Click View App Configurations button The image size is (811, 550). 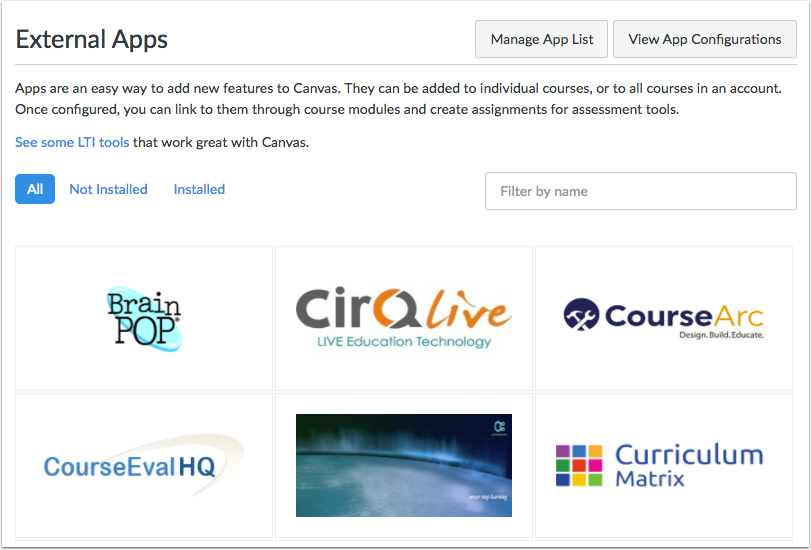click(x=704, y=39)
